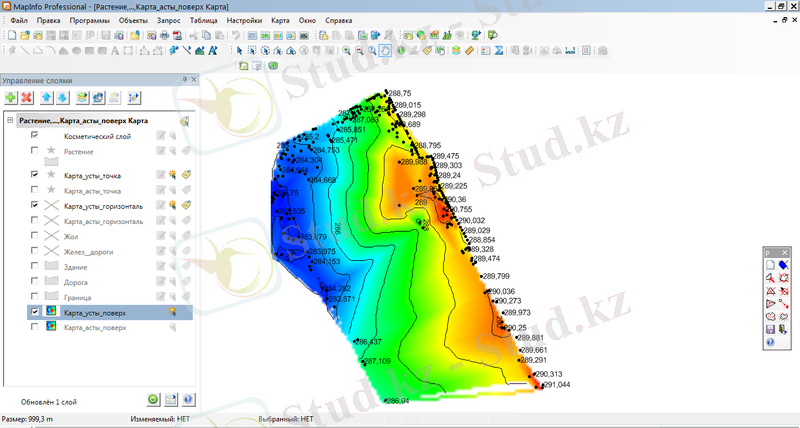Open the Таблица menu

(202, 20)
